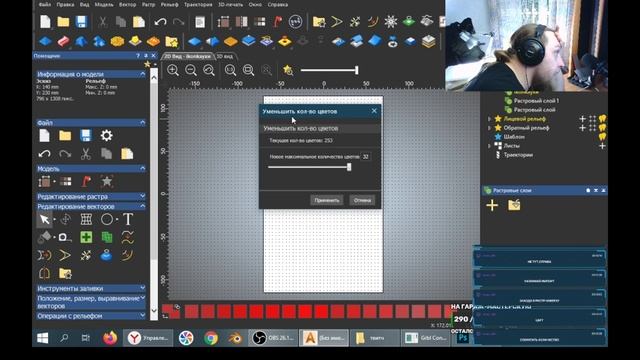
Task: Click the star model icon in Модель section
Action: pyautogui.click(x=107, y=181)
